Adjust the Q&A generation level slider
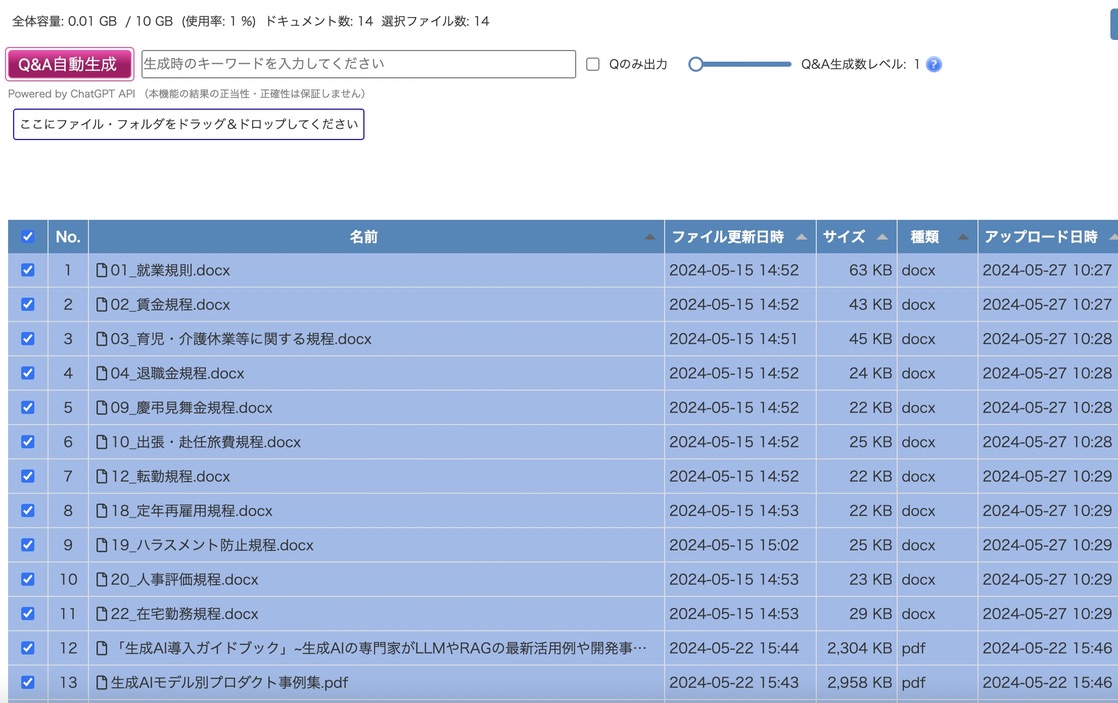The width and height of the screenshot is (1118, 703). pos(741,63)
